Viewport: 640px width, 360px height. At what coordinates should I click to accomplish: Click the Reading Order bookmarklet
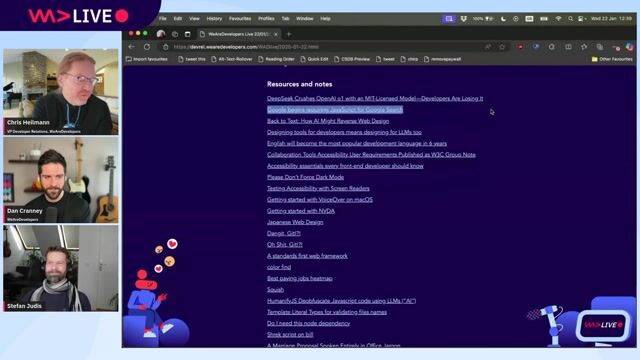276,59
